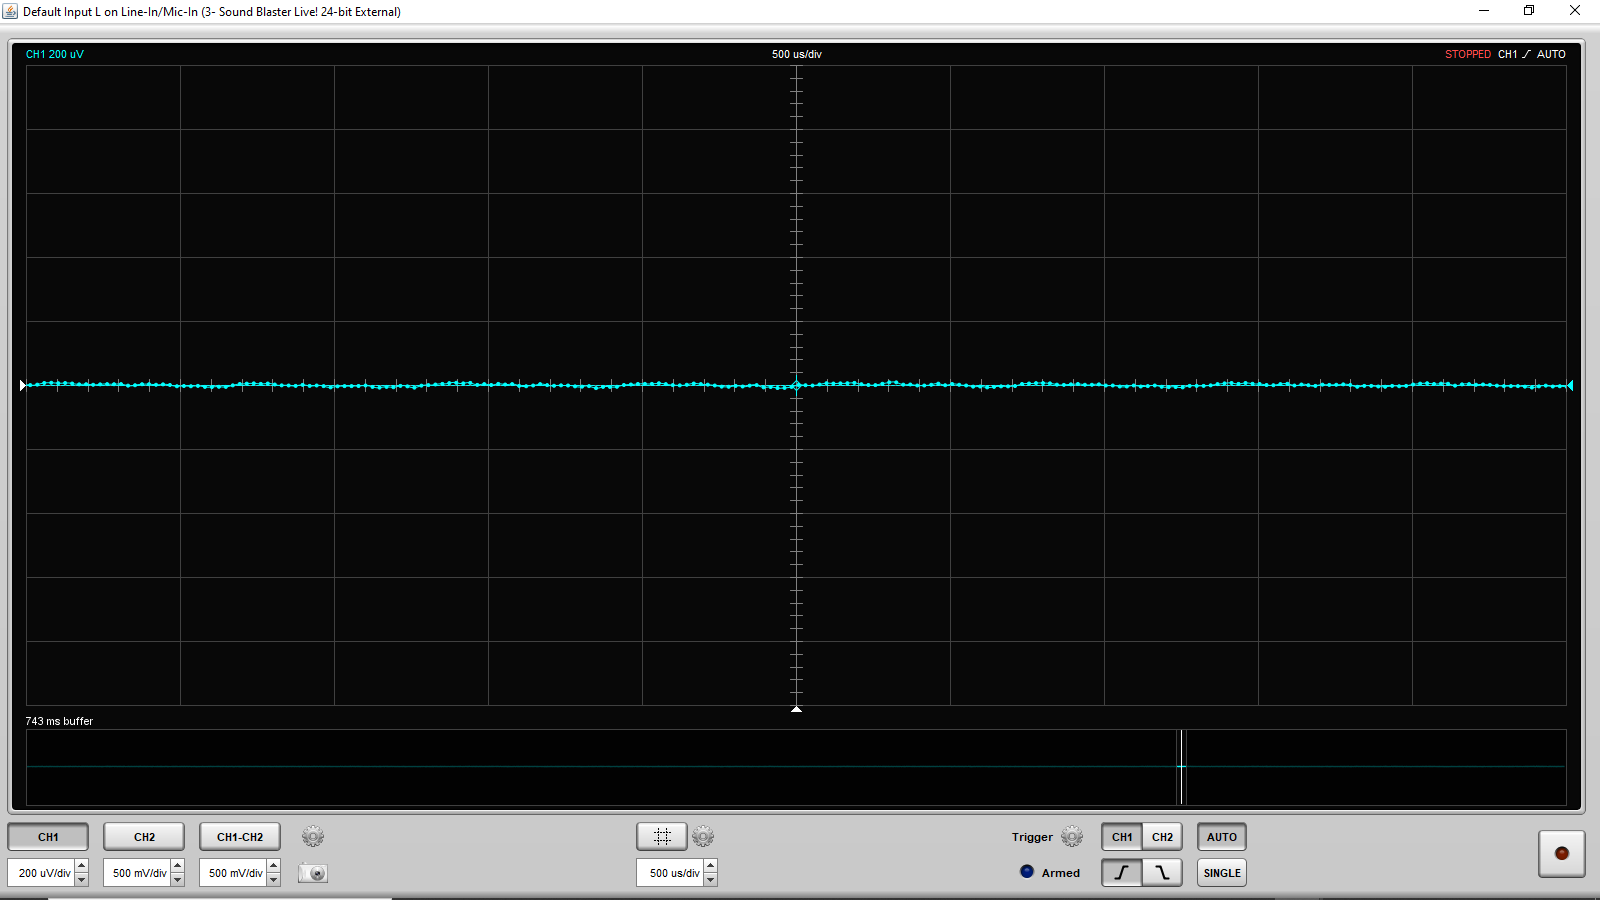Click the center diamond marker on waveform
This screenshot has height=900, width=1600.
click(x=797, y=385)
